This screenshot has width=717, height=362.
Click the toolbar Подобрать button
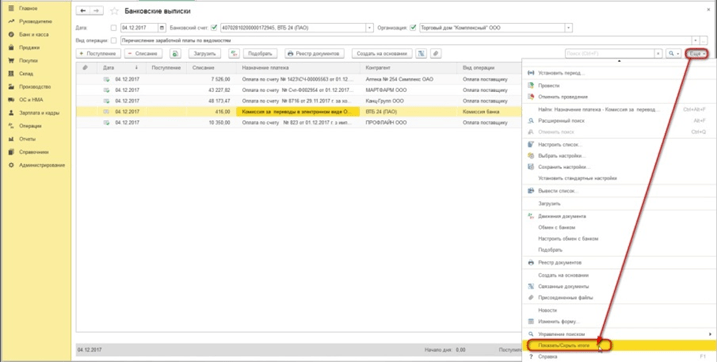[260, 53]
